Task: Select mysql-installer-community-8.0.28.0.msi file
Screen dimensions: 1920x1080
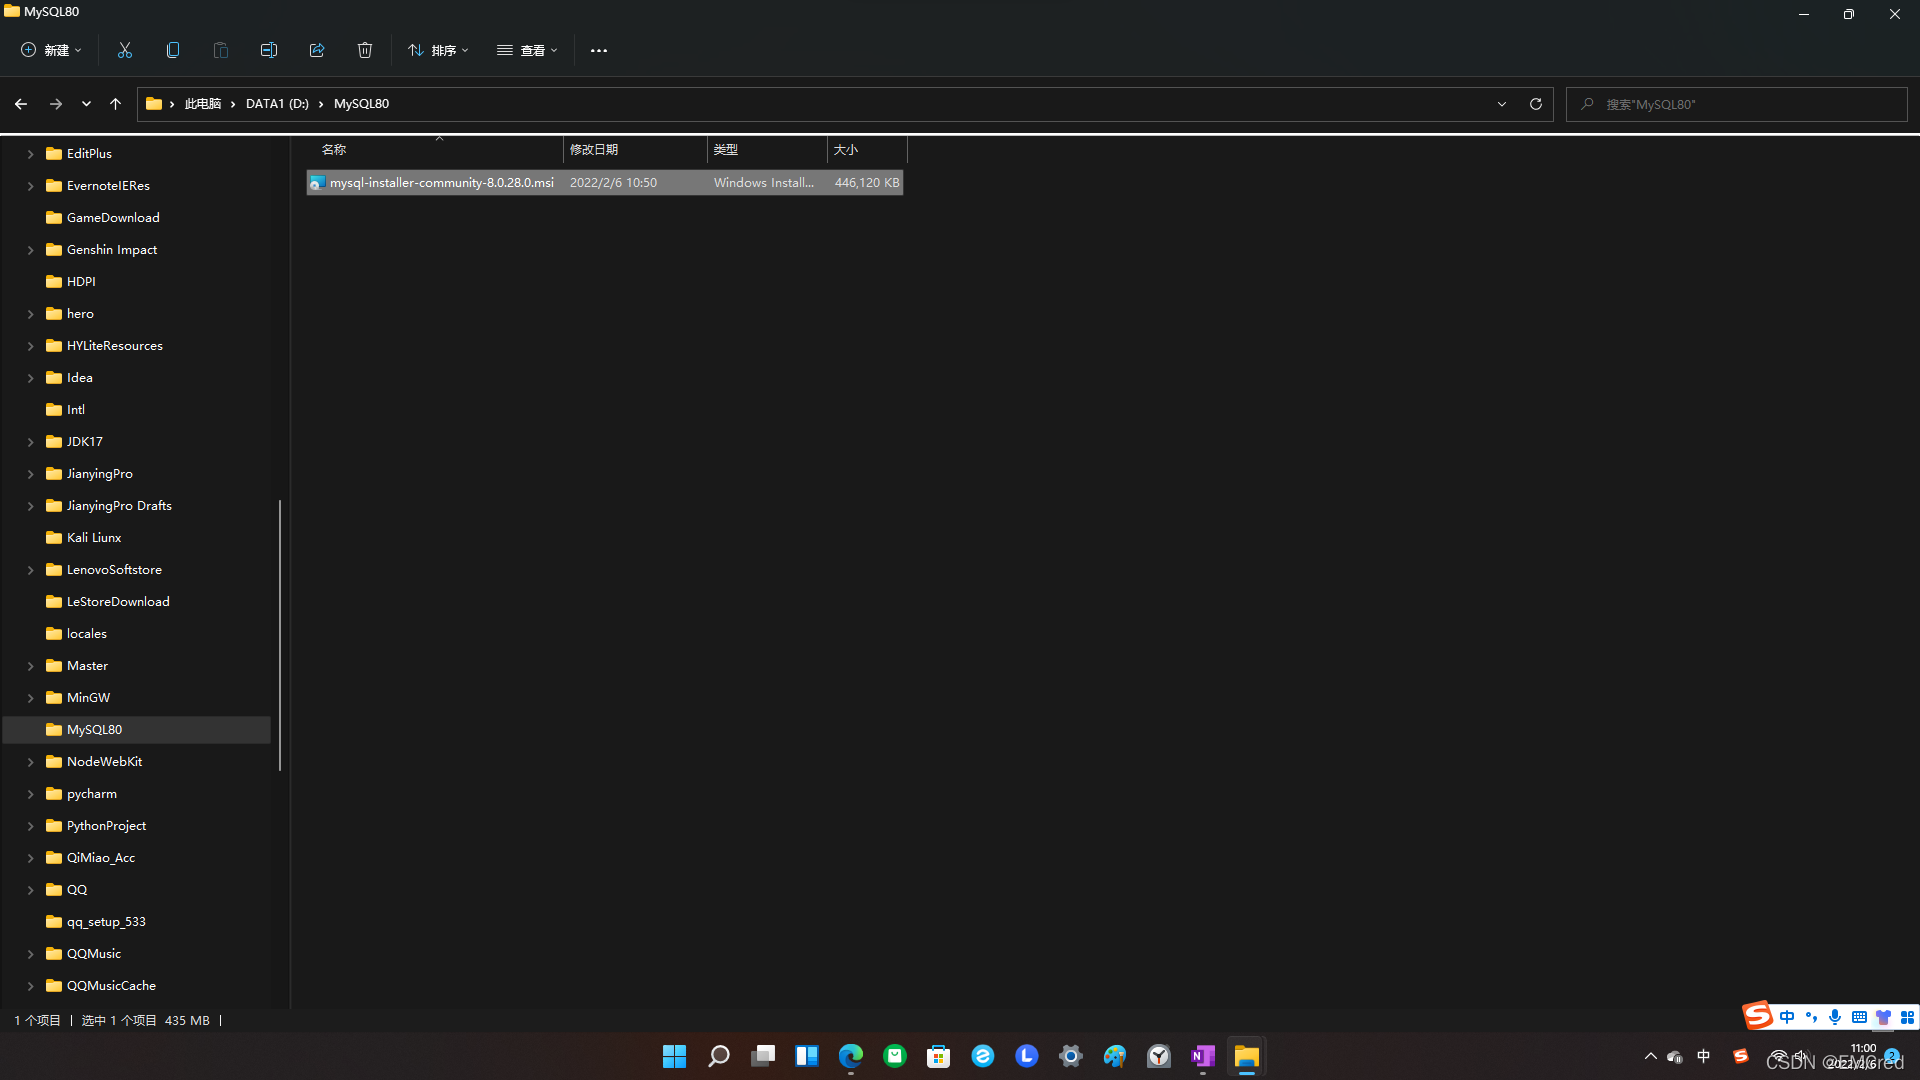Action: click(441, 183)
